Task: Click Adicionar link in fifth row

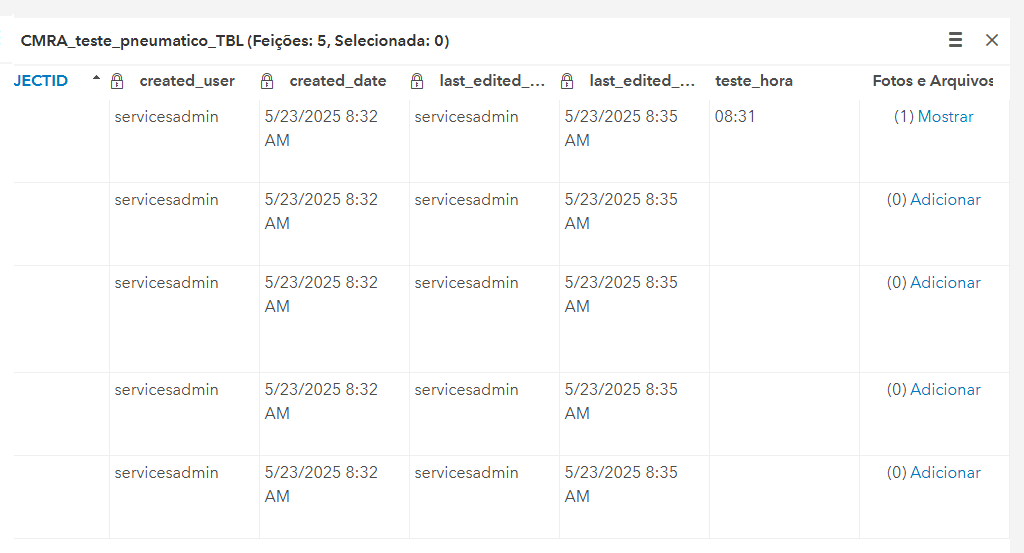Action: coord(945,472)
